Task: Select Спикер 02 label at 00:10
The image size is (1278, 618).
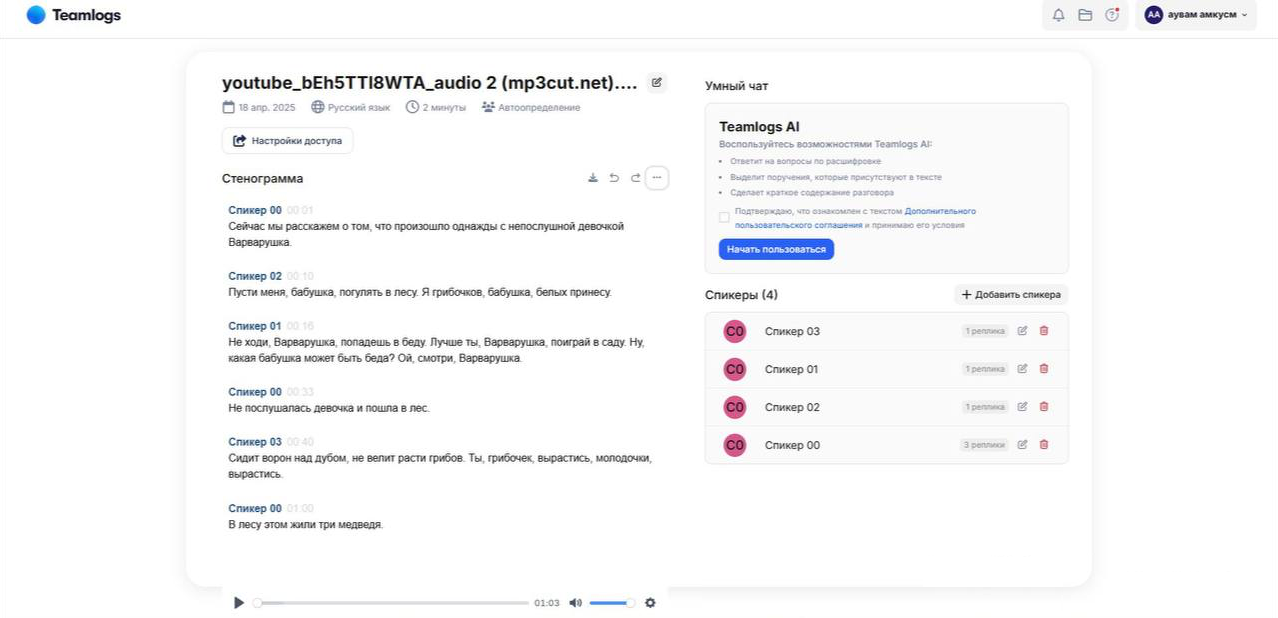Action: tap(255, 276)
